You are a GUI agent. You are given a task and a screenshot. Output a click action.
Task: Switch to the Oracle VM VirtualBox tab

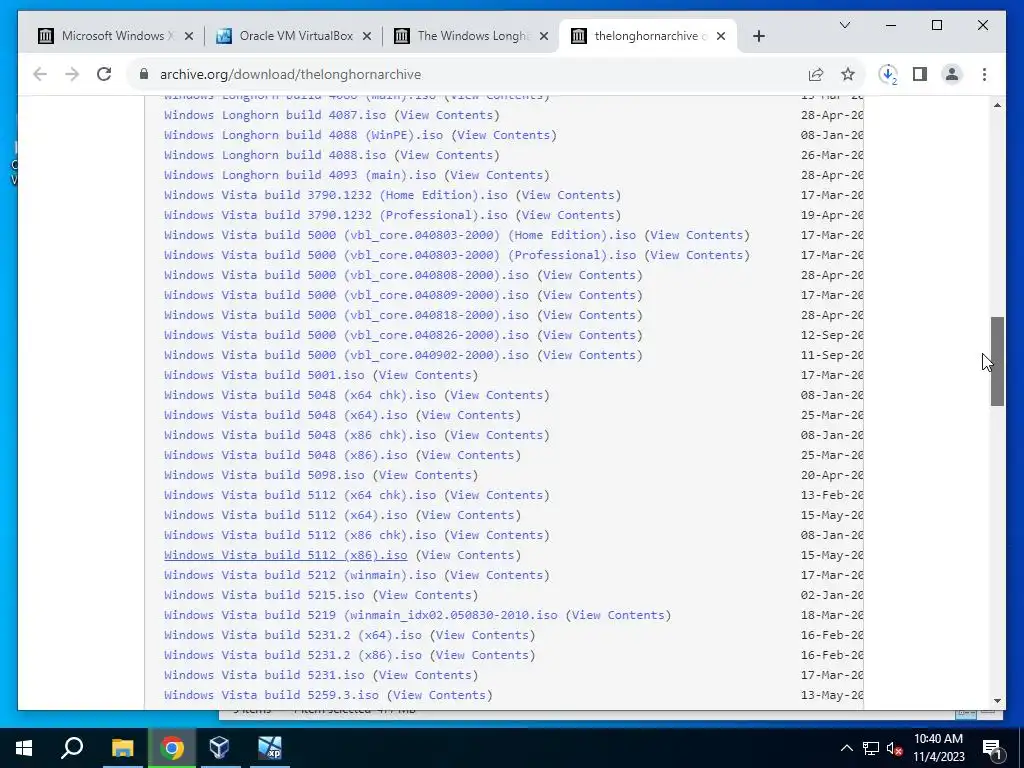[x=293, y=36]
